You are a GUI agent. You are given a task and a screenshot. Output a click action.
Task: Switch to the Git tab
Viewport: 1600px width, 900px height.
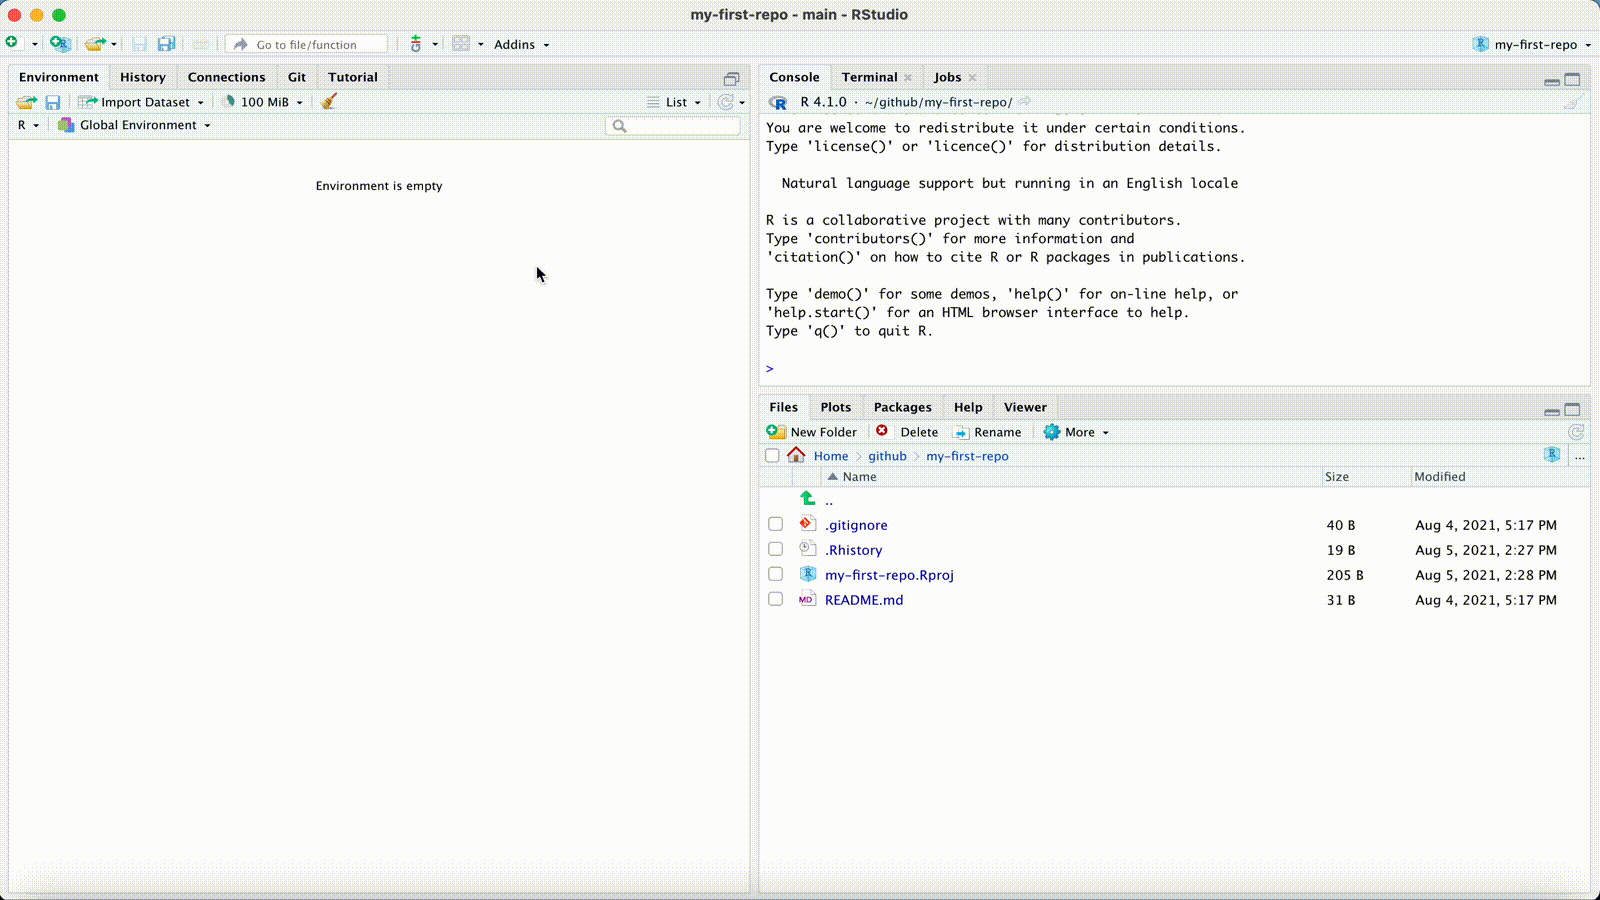click(297, 77)
